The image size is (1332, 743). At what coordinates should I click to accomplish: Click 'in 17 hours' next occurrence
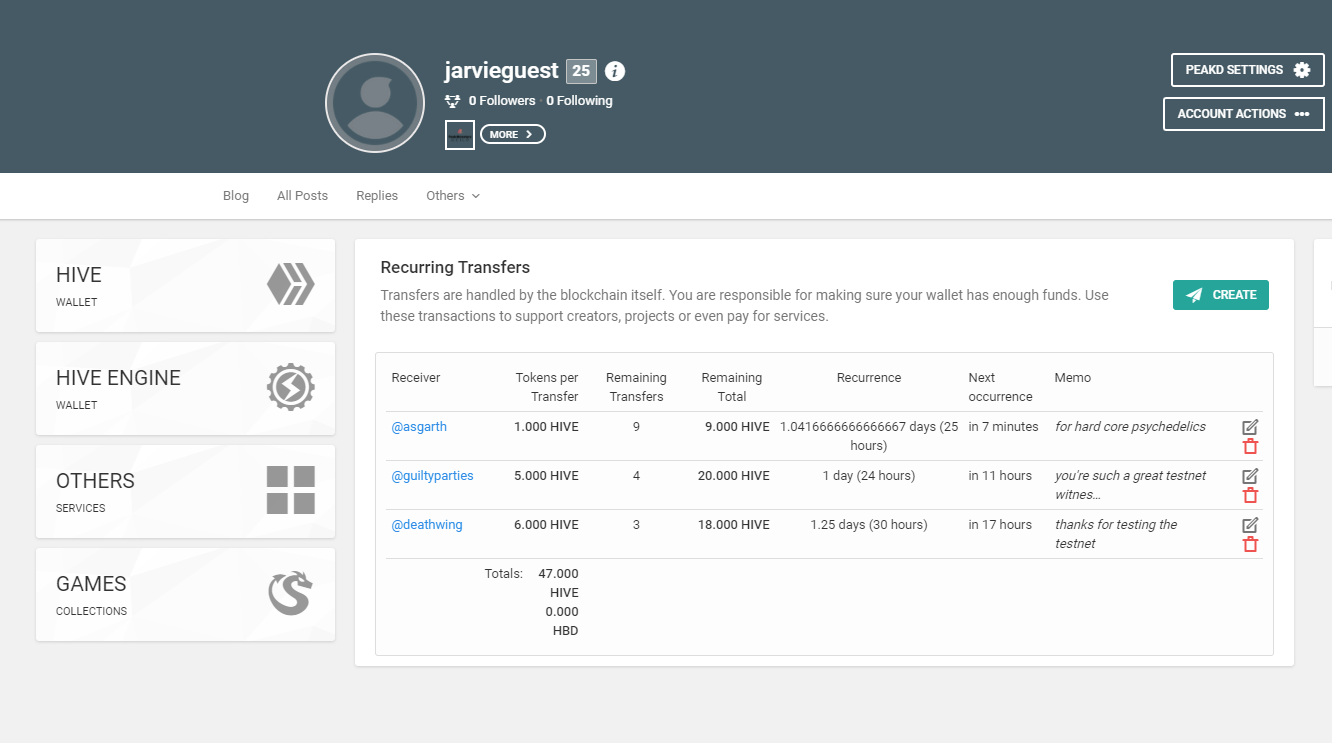1000,525
